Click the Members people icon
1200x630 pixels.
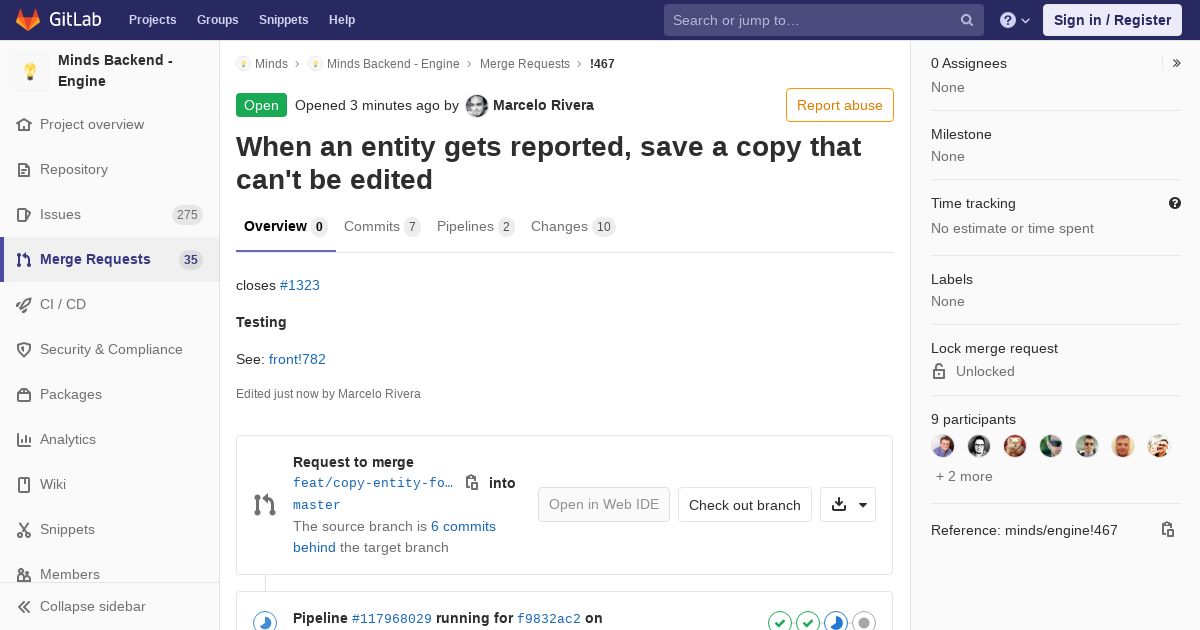24,574
